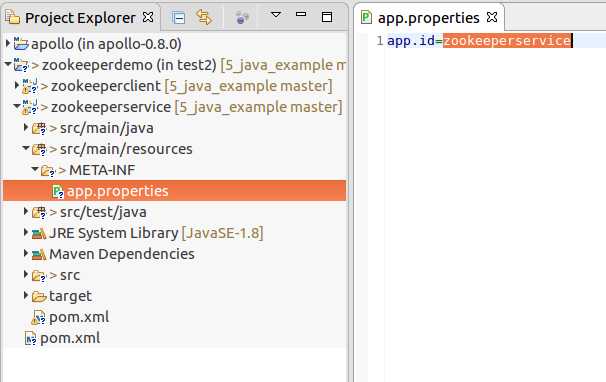This screenshot has width=606, height=382.
Task: Click Collapse All icon in Project Explorer
Action: (x=178, y=18)
